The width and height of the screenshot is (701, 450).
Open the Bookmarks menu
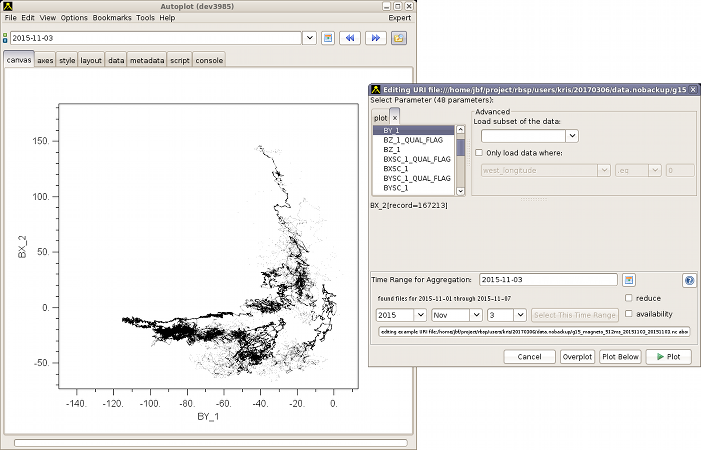coord(111,18)
